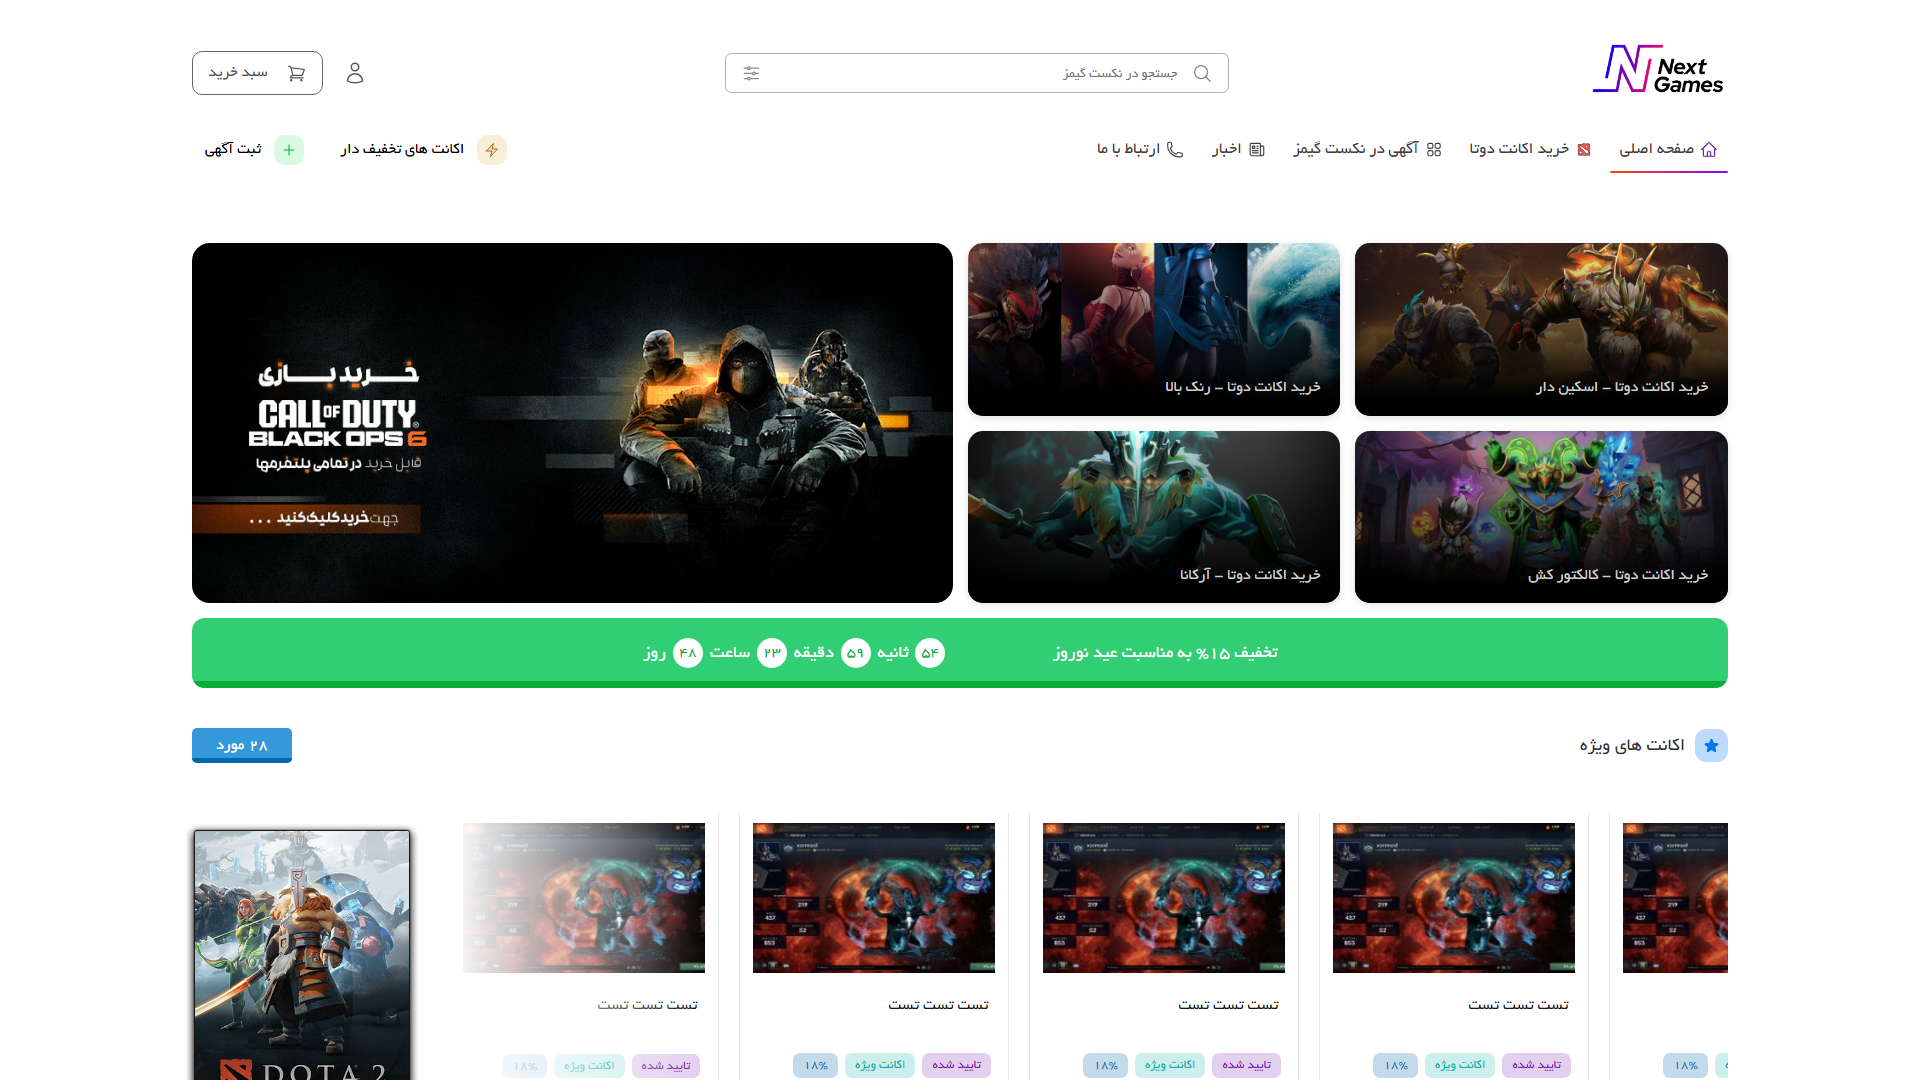The width and height of the screenshot is (1920, 1080).
Task: Click the Next Games logo
Action: 1658,70
